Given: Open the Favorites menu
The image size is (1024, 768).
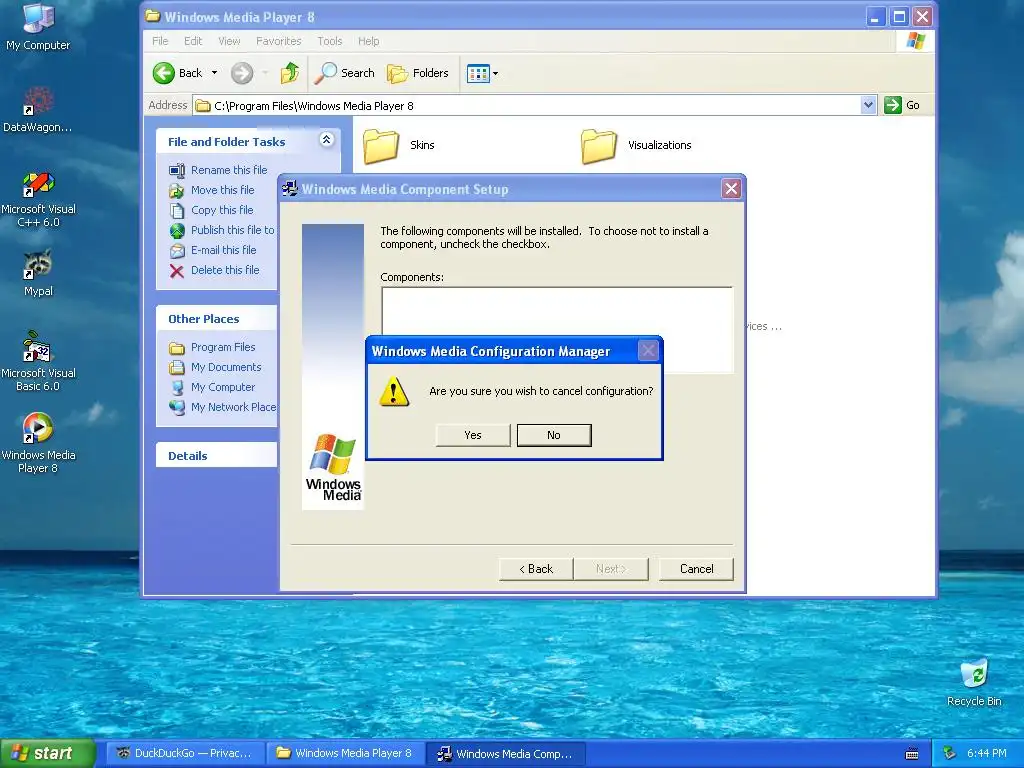Looking at the screenshot, I should [x=279, y=41].
